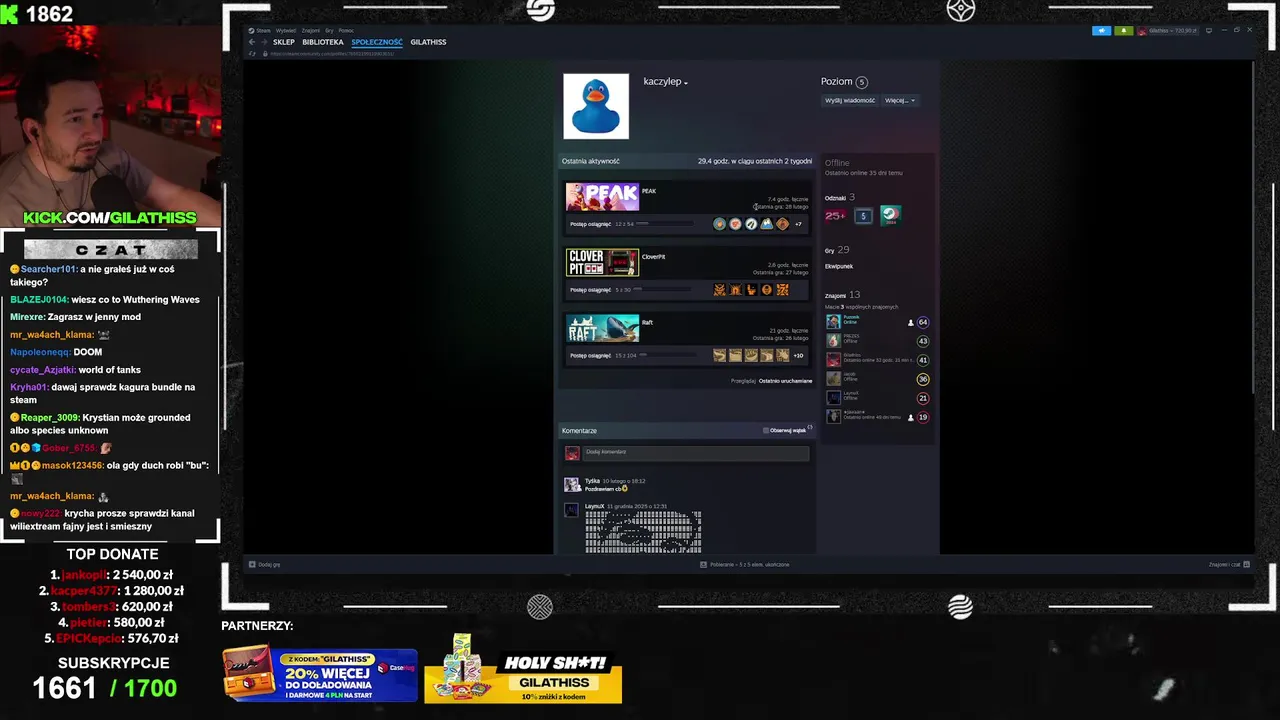Click the third Raft achievement icon
1280x720 pixels.
tap(751, 355)
